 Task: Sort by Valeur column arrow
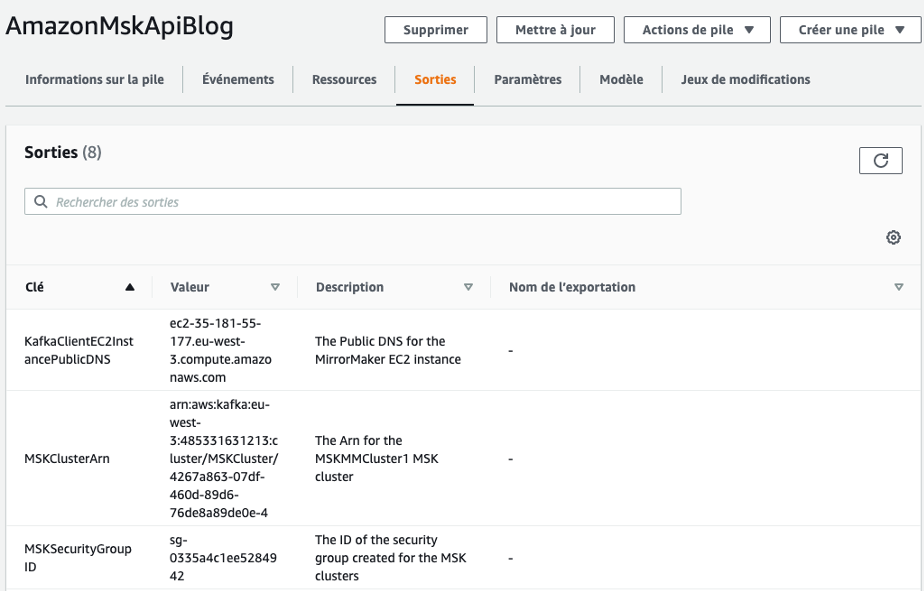275,287
